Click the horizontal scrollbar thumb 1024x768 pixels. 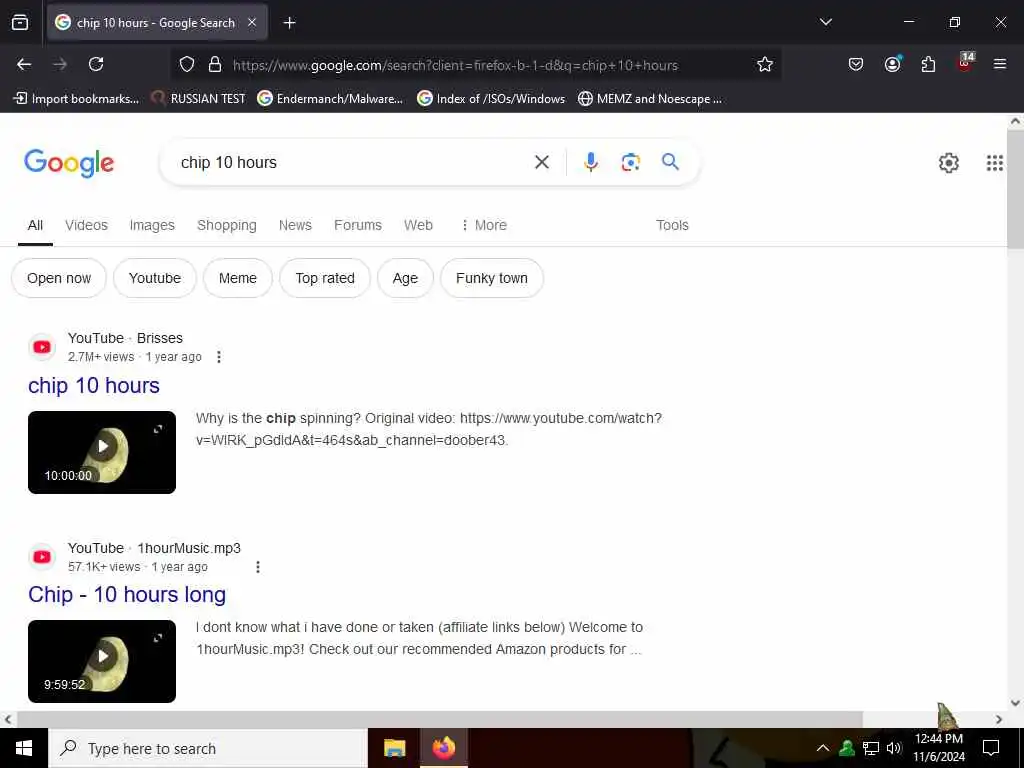point(440,719)
